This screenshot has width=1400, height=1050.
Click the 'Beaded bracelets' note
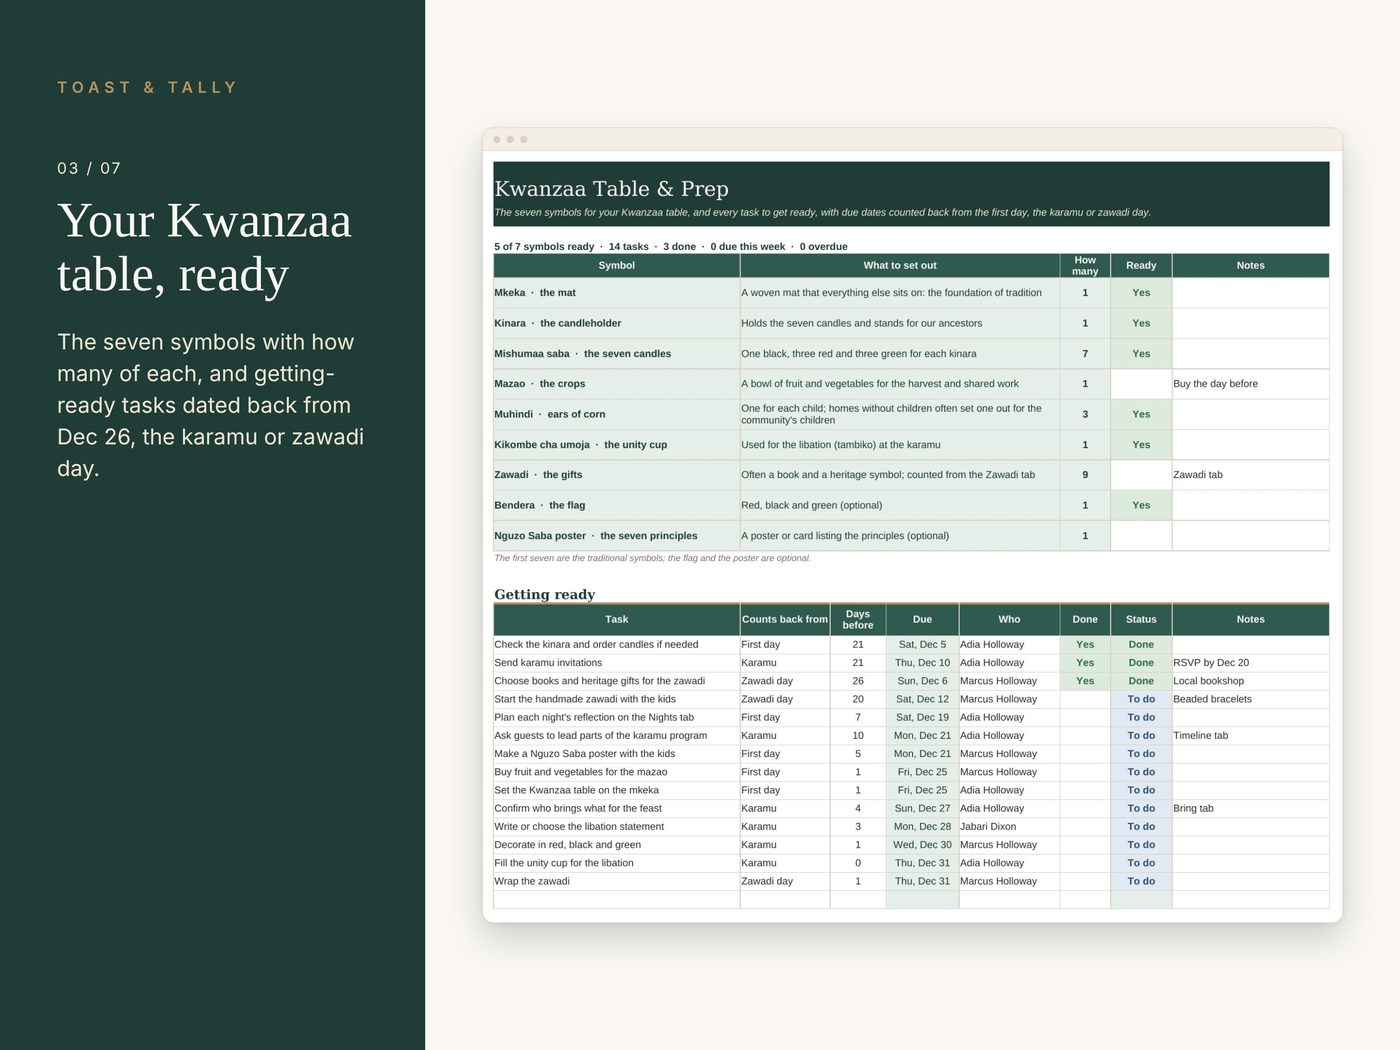[1250, 699]
